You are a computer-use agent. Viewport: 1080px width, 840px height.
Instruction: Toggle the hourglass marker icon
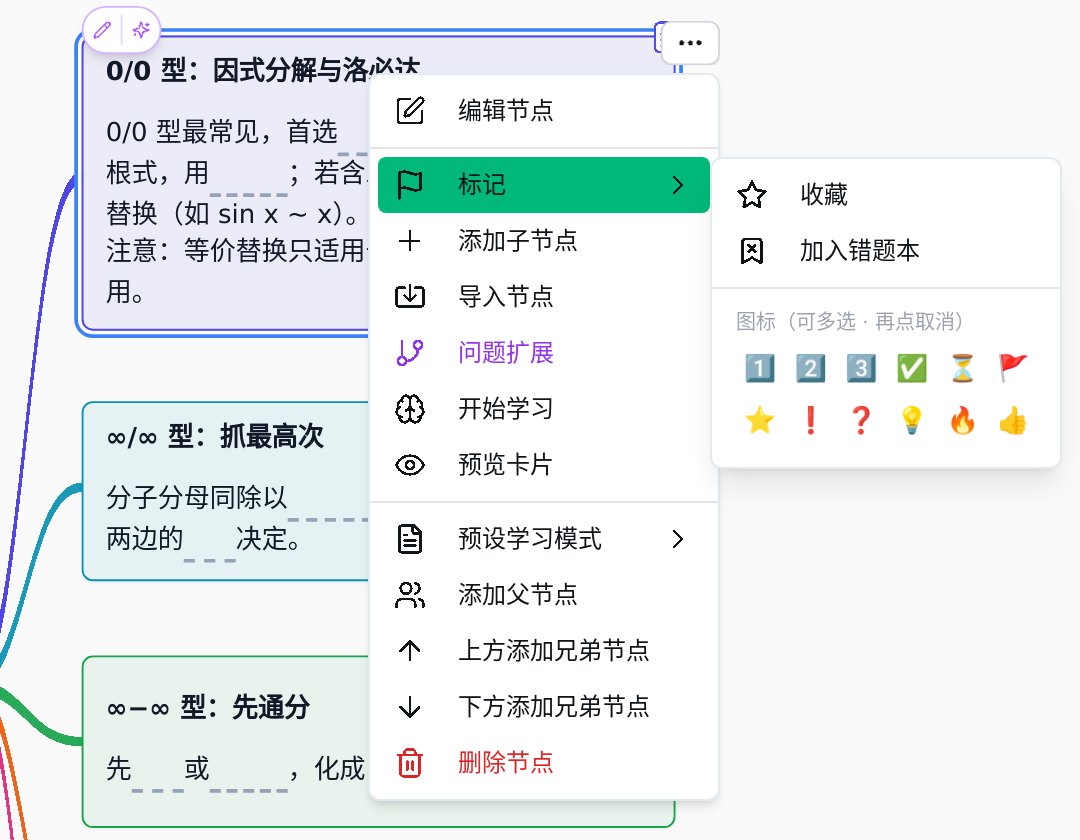pyautogui.click(x=962, y=368)
